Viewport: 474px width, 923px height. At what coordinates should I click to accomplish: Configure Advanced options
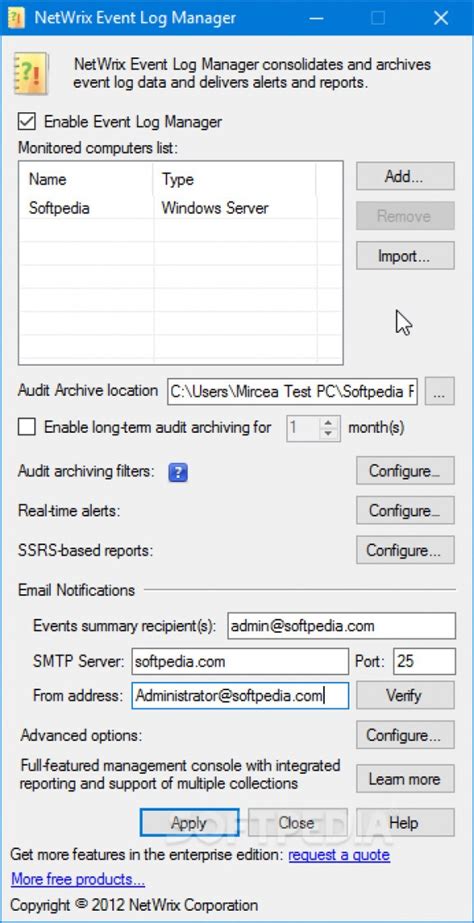[x=405, y=735]
